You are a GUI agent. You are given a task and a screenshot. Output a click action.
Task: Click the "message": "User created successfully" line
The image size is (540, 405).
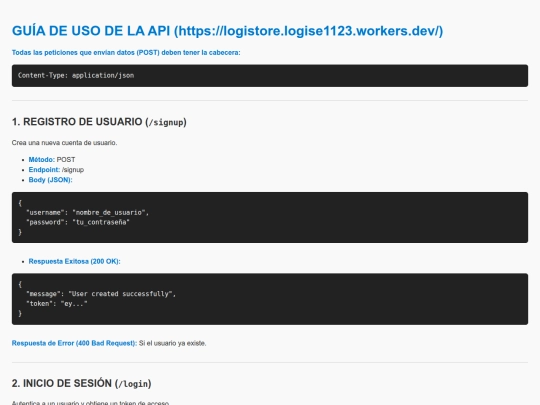point(101,294)
